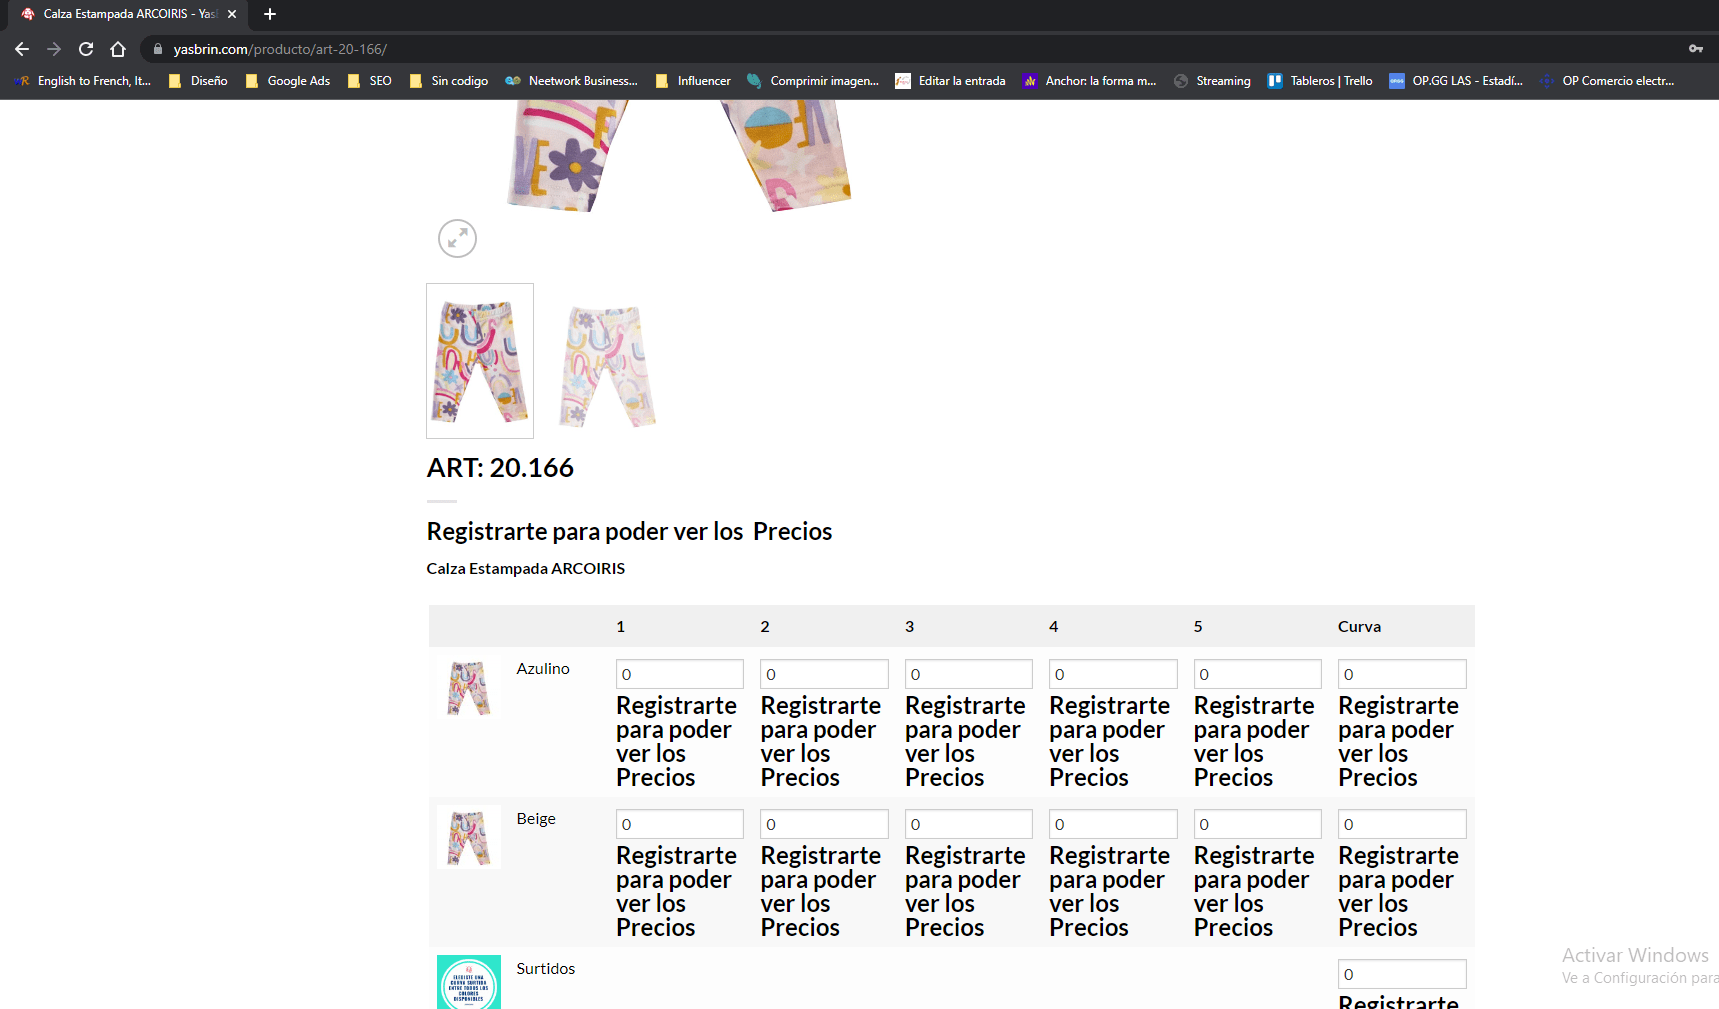Open the SEO bookmark folder
1719x1009 pixels.
(370, 81)
